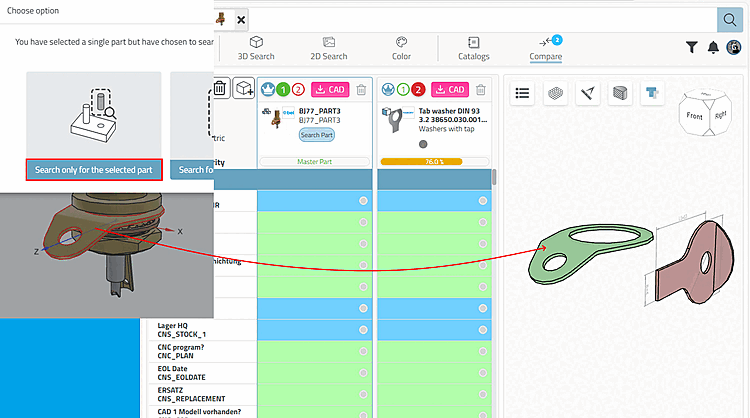Image resolution: width=750 pixels, height=418 pixels.
Task: Activate the section cut icon
Action: [620, 93]
